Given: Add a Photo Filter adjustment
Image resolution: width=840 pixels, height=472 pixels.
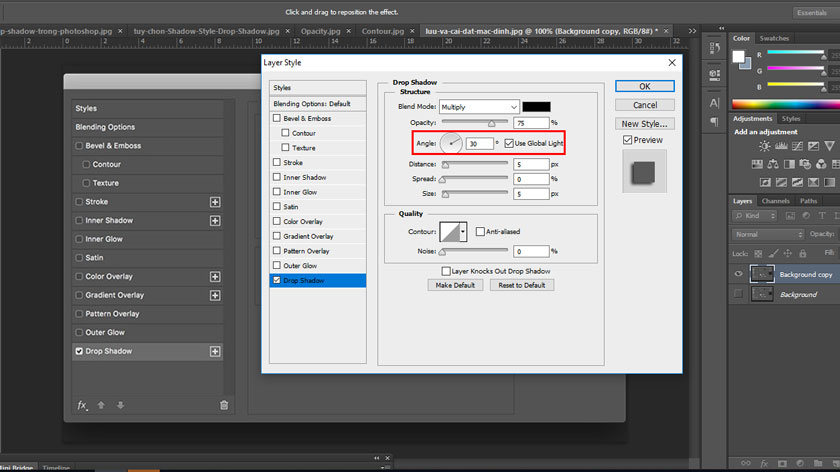Looking at the screenshot, I should coord(805,164).
